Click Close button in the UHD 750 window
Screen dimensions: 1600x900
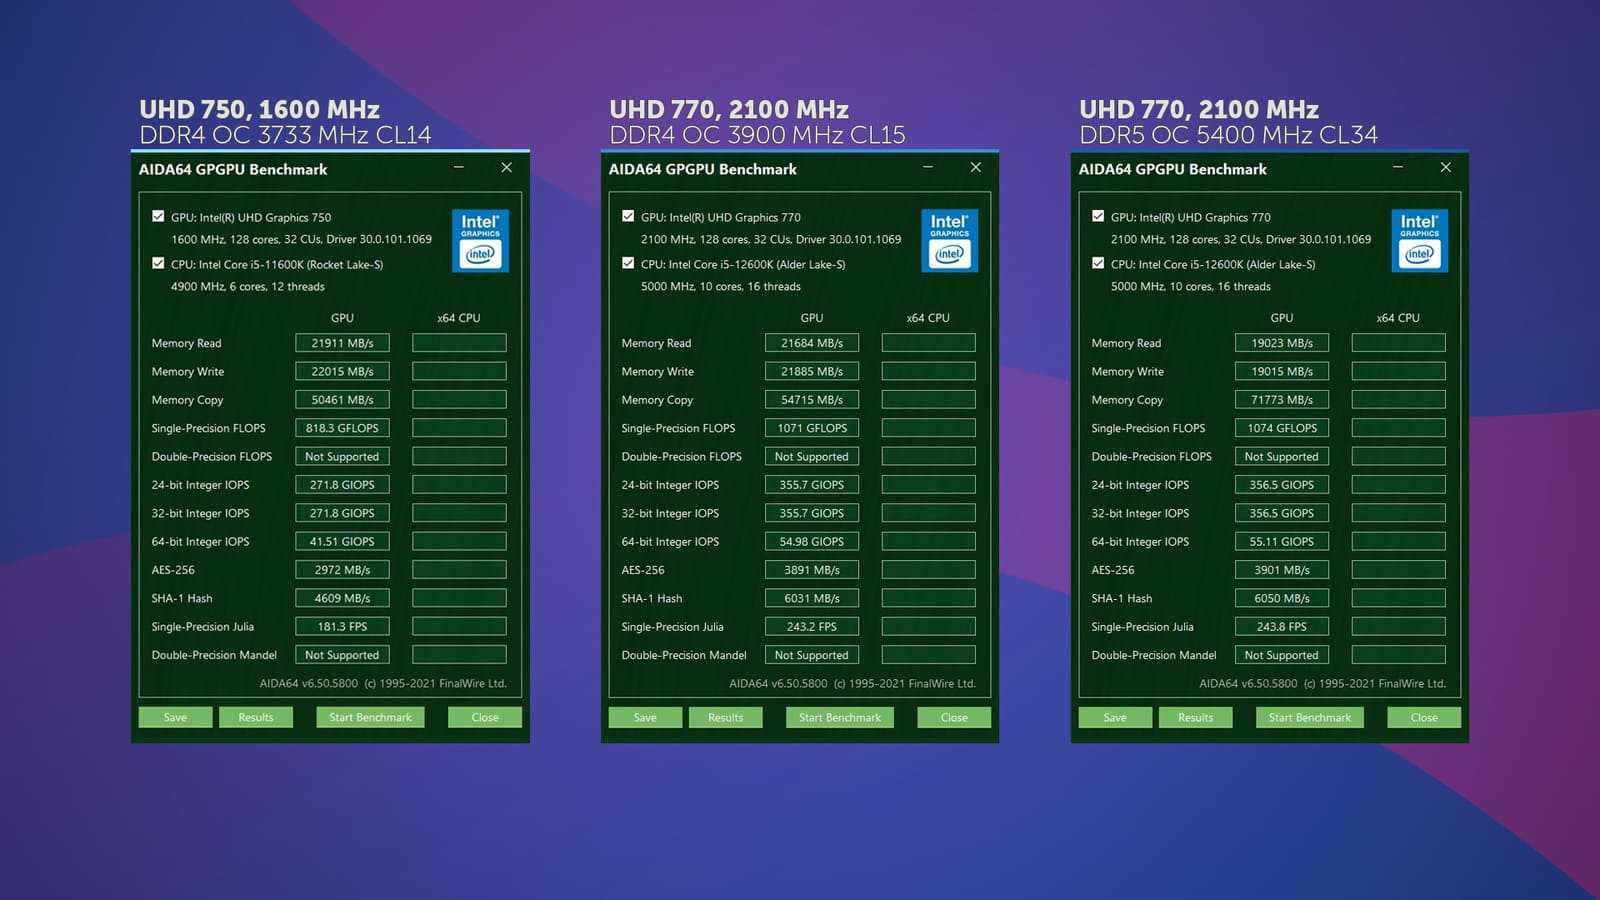click(485, 717)
